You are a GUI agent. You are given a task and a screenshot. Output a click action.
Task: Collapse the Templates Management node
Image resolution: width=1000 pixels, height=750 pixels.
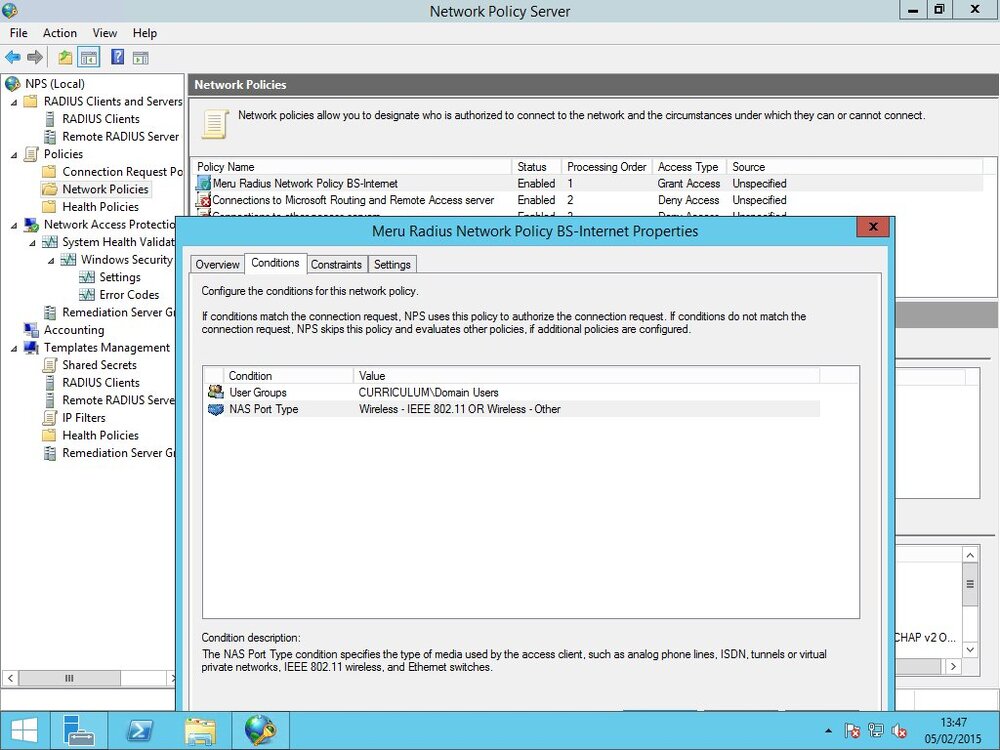pos(14,348)
